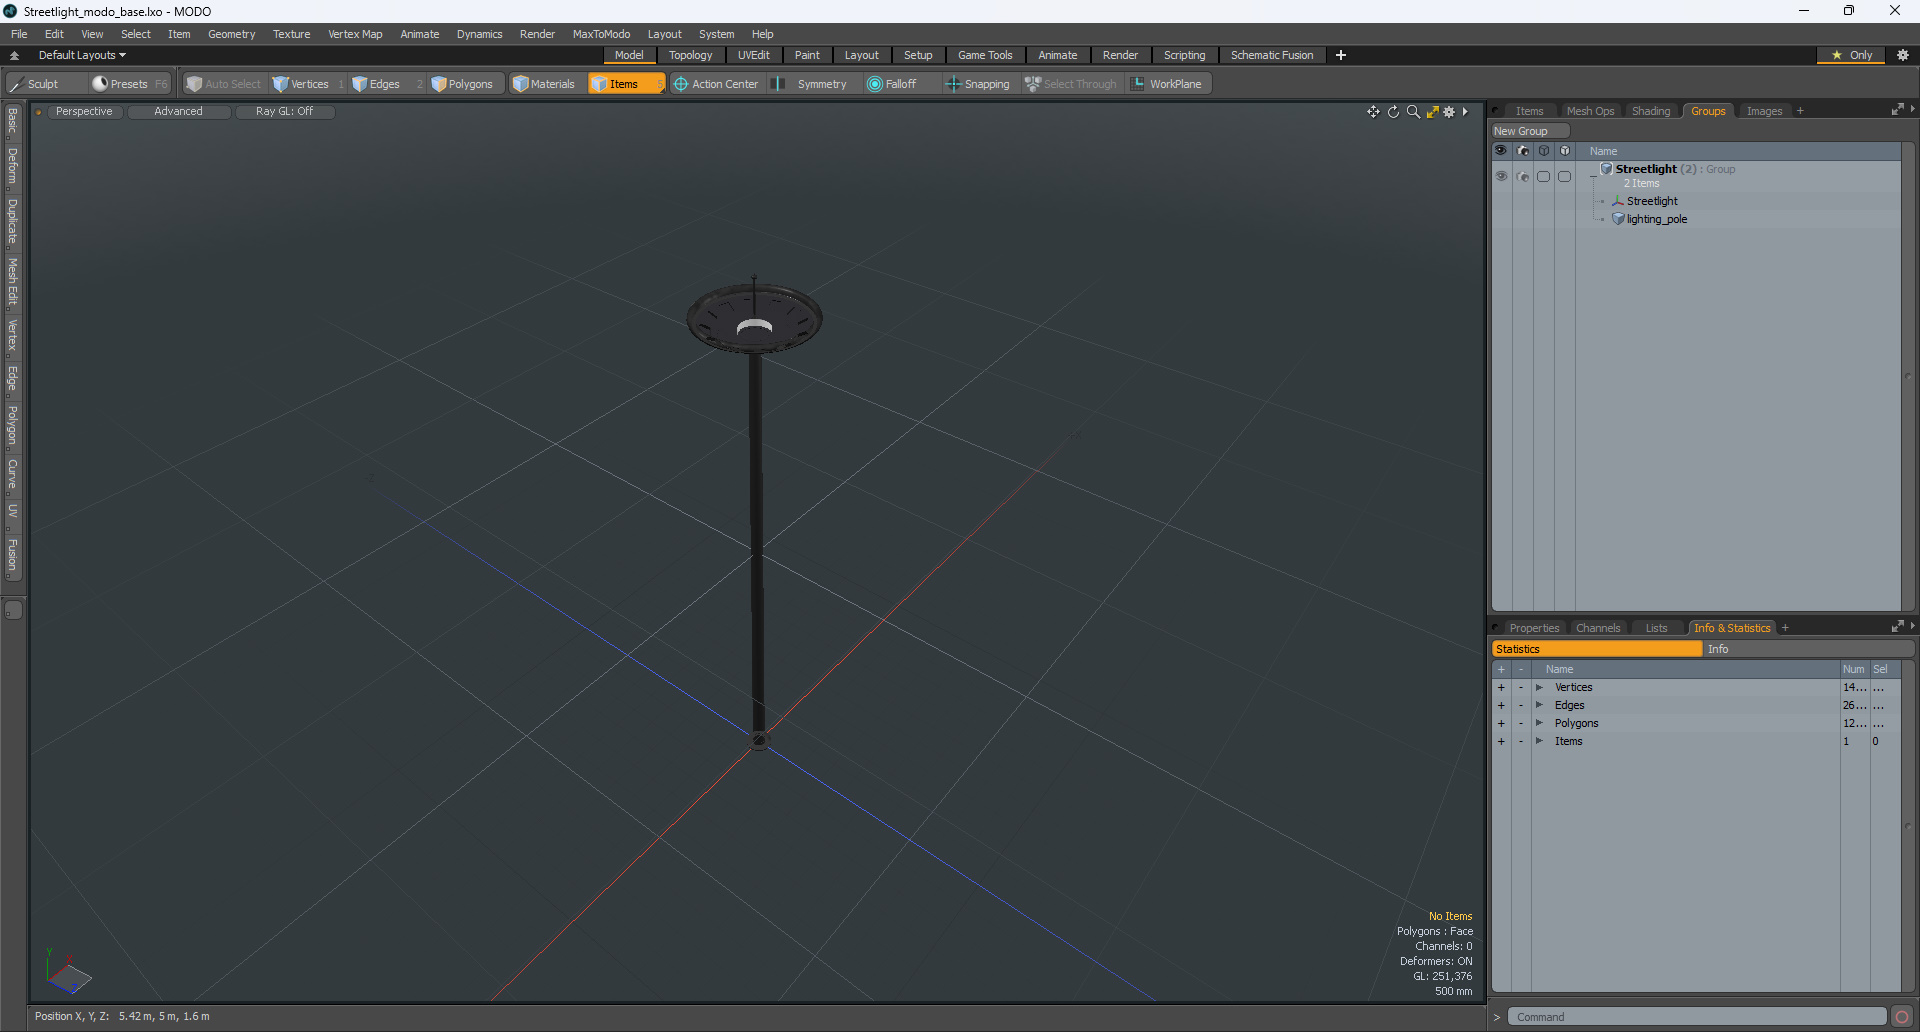
Task: Open the WorkPlane menu
Action: click(1167, 84)
